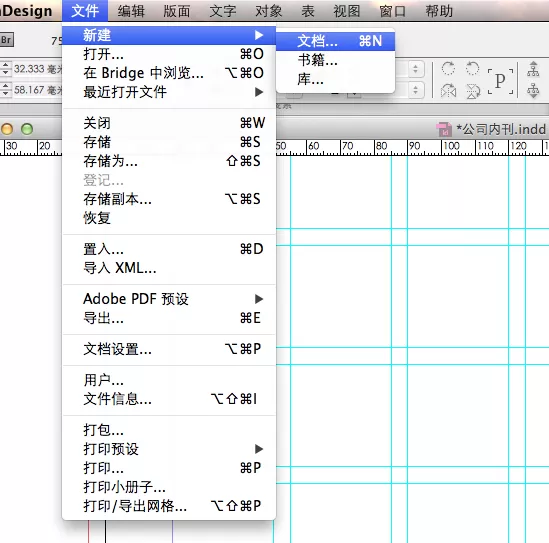Click the Select Container icon
The image size is (549, 543).
[x=533, y=68]
